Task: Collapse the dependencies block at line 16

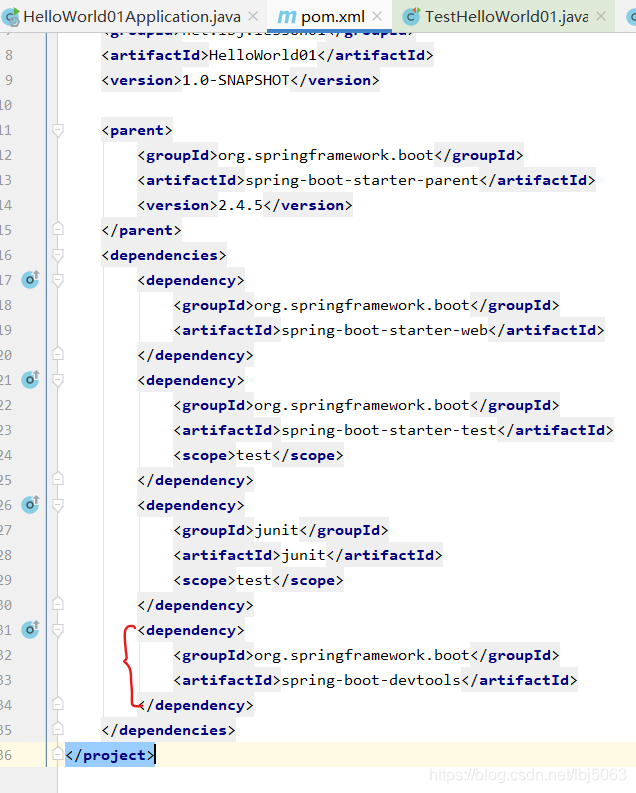Action: point(58,255)
